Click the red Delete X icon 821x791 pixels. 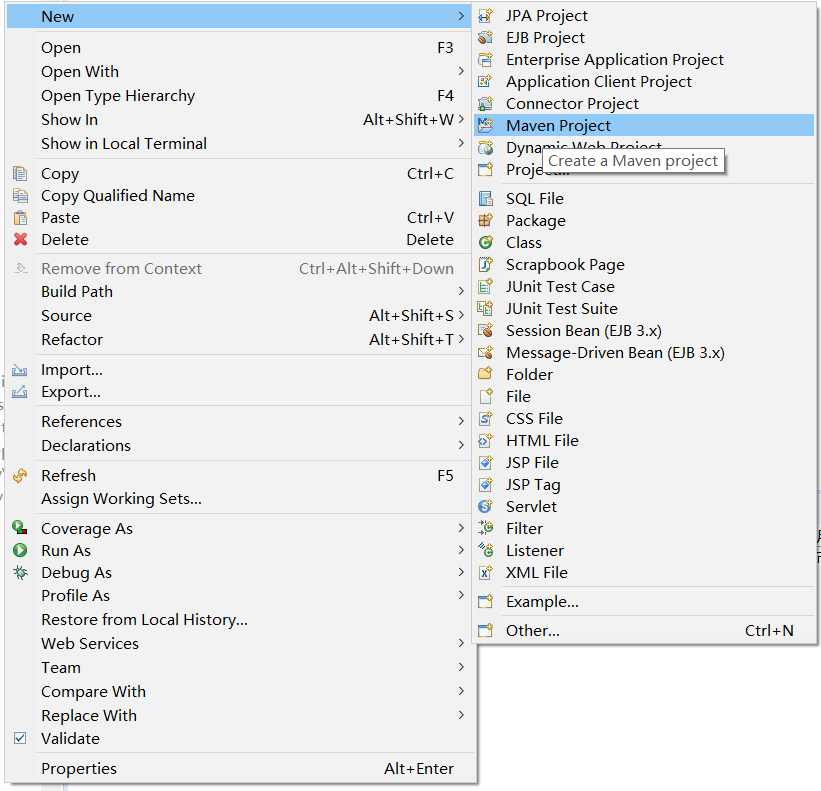point(20,240)
